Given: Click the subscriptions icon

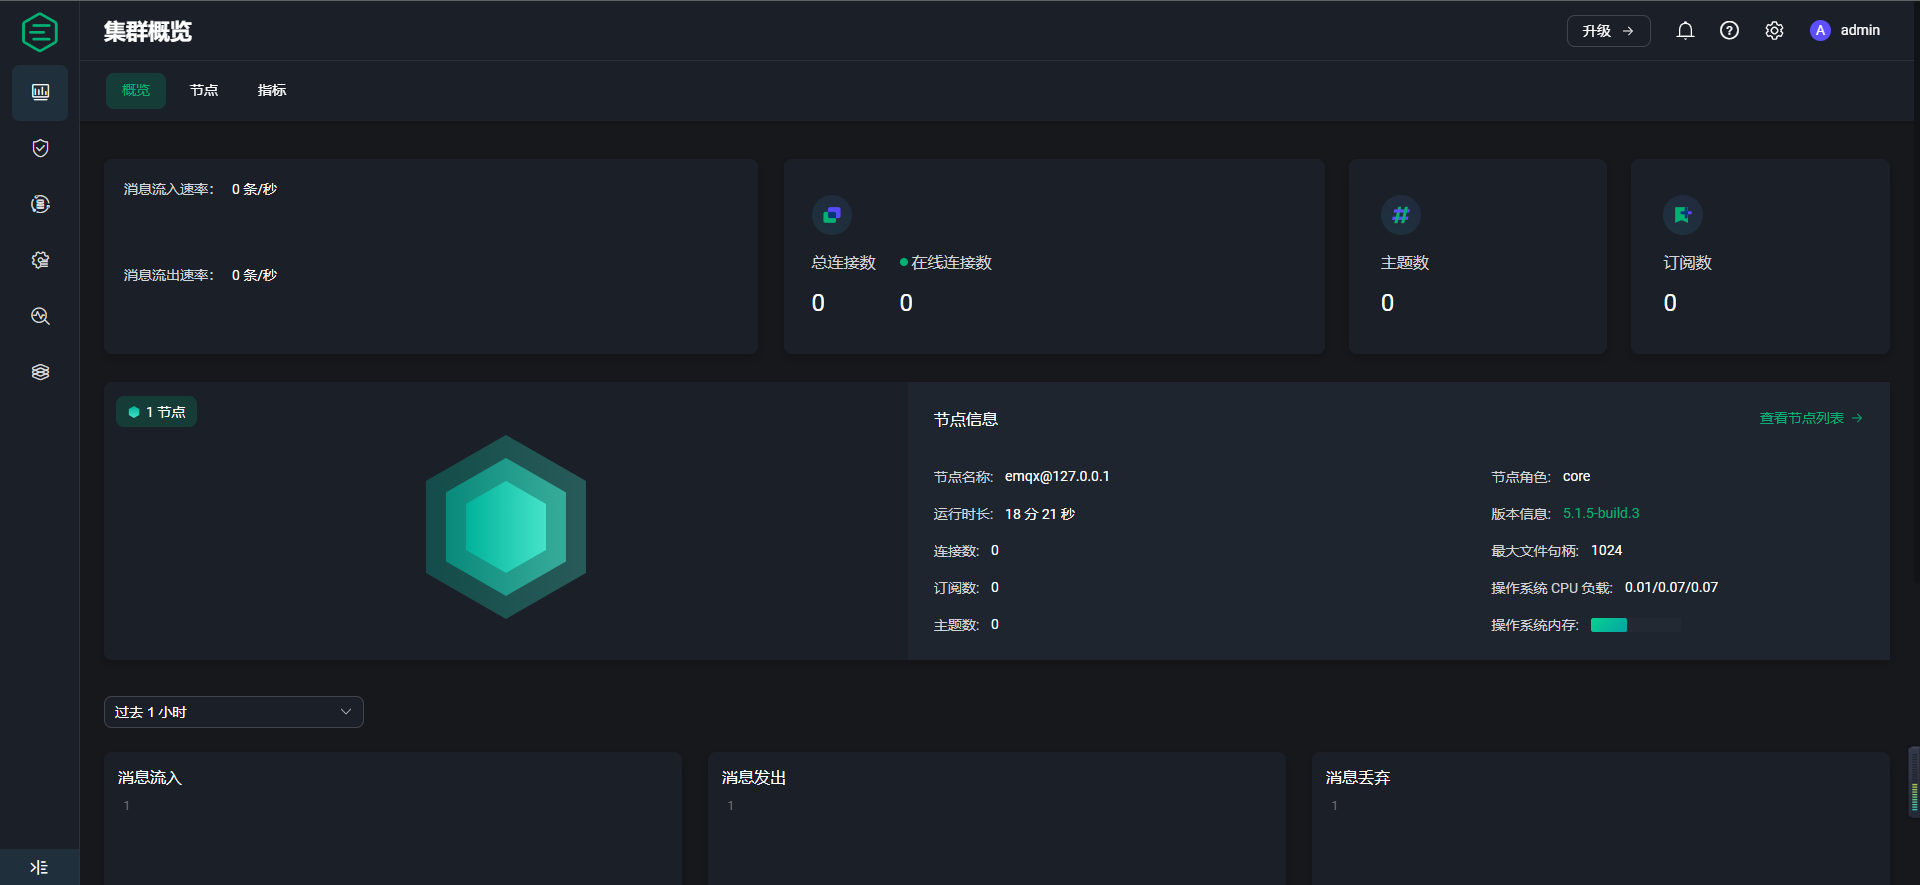Looking at the screenshot, I should point(1683,215).
